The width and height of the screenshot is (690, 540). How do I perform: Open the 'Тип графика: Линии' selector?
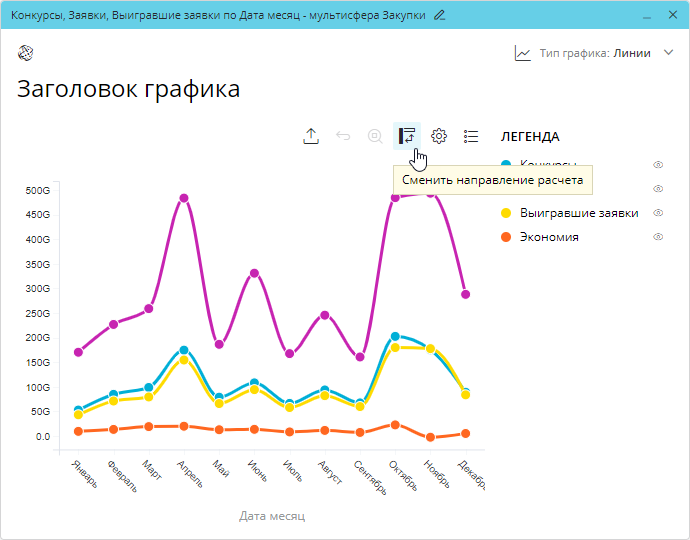tap(594, 53)
